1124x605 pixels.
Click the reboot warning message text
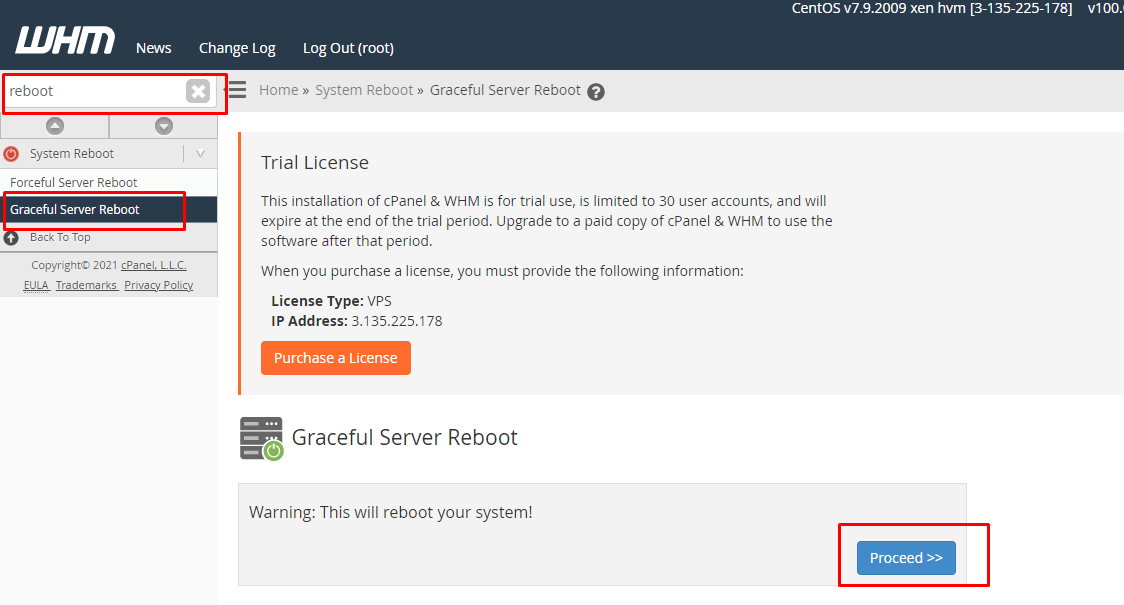click(391, 513)
